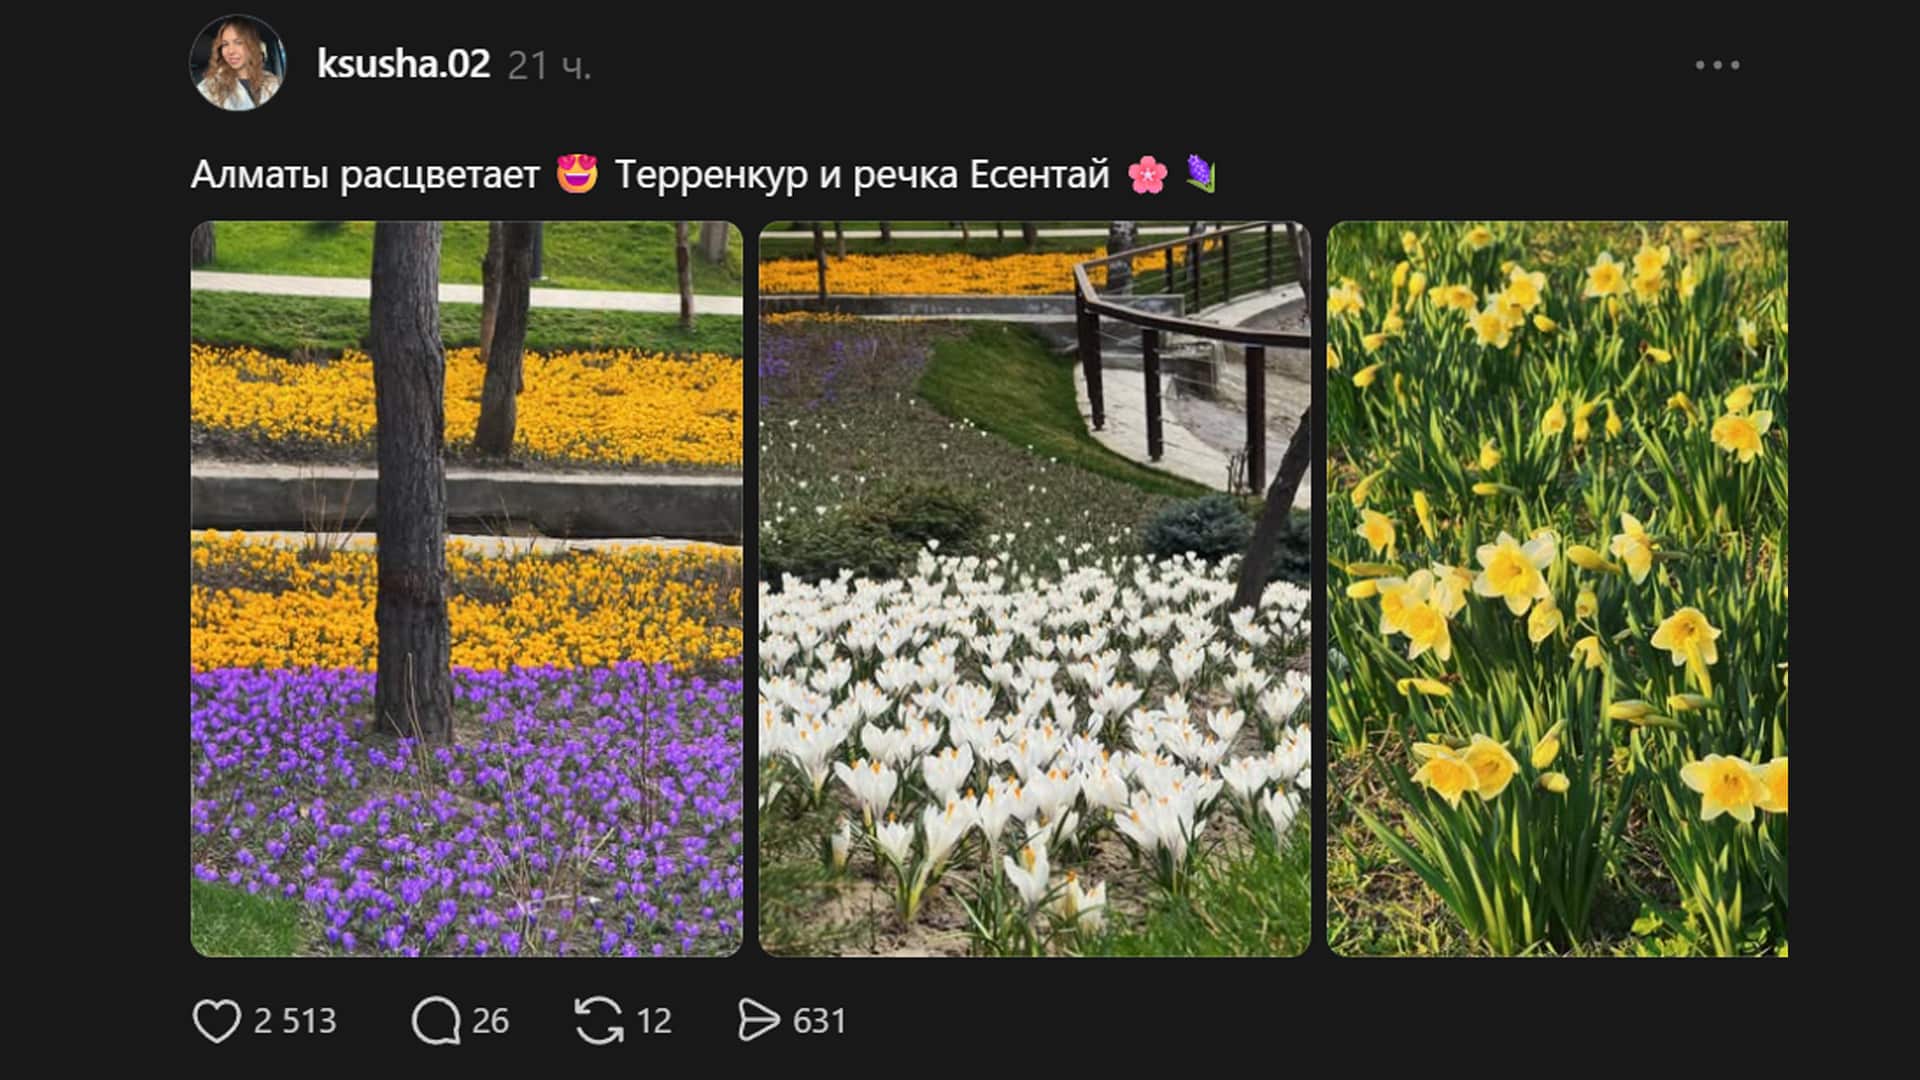Open comments via the speech bubble icon
The image size is (1920, 1080).
tap(436, 1021)
